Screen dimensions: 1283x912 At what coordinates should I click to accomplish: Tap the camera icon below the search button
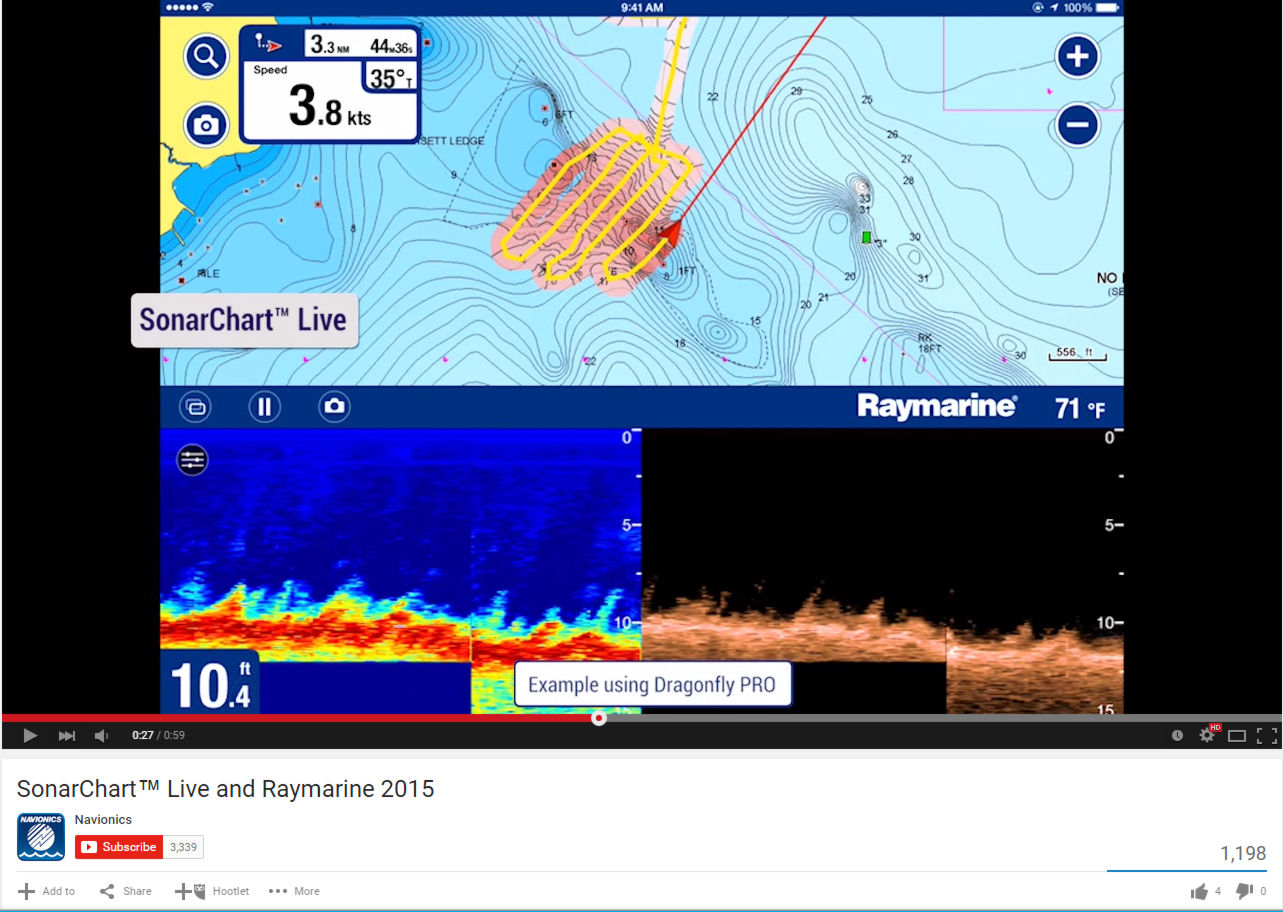pos(206,124)
